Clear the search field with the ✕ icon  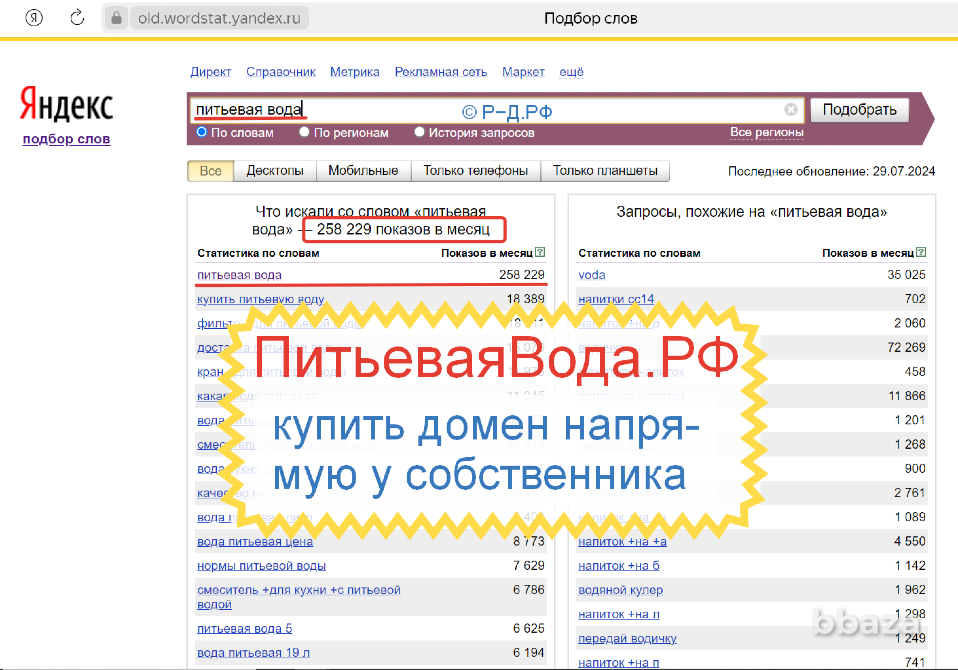pyautogui.click(x=791, y=110)
